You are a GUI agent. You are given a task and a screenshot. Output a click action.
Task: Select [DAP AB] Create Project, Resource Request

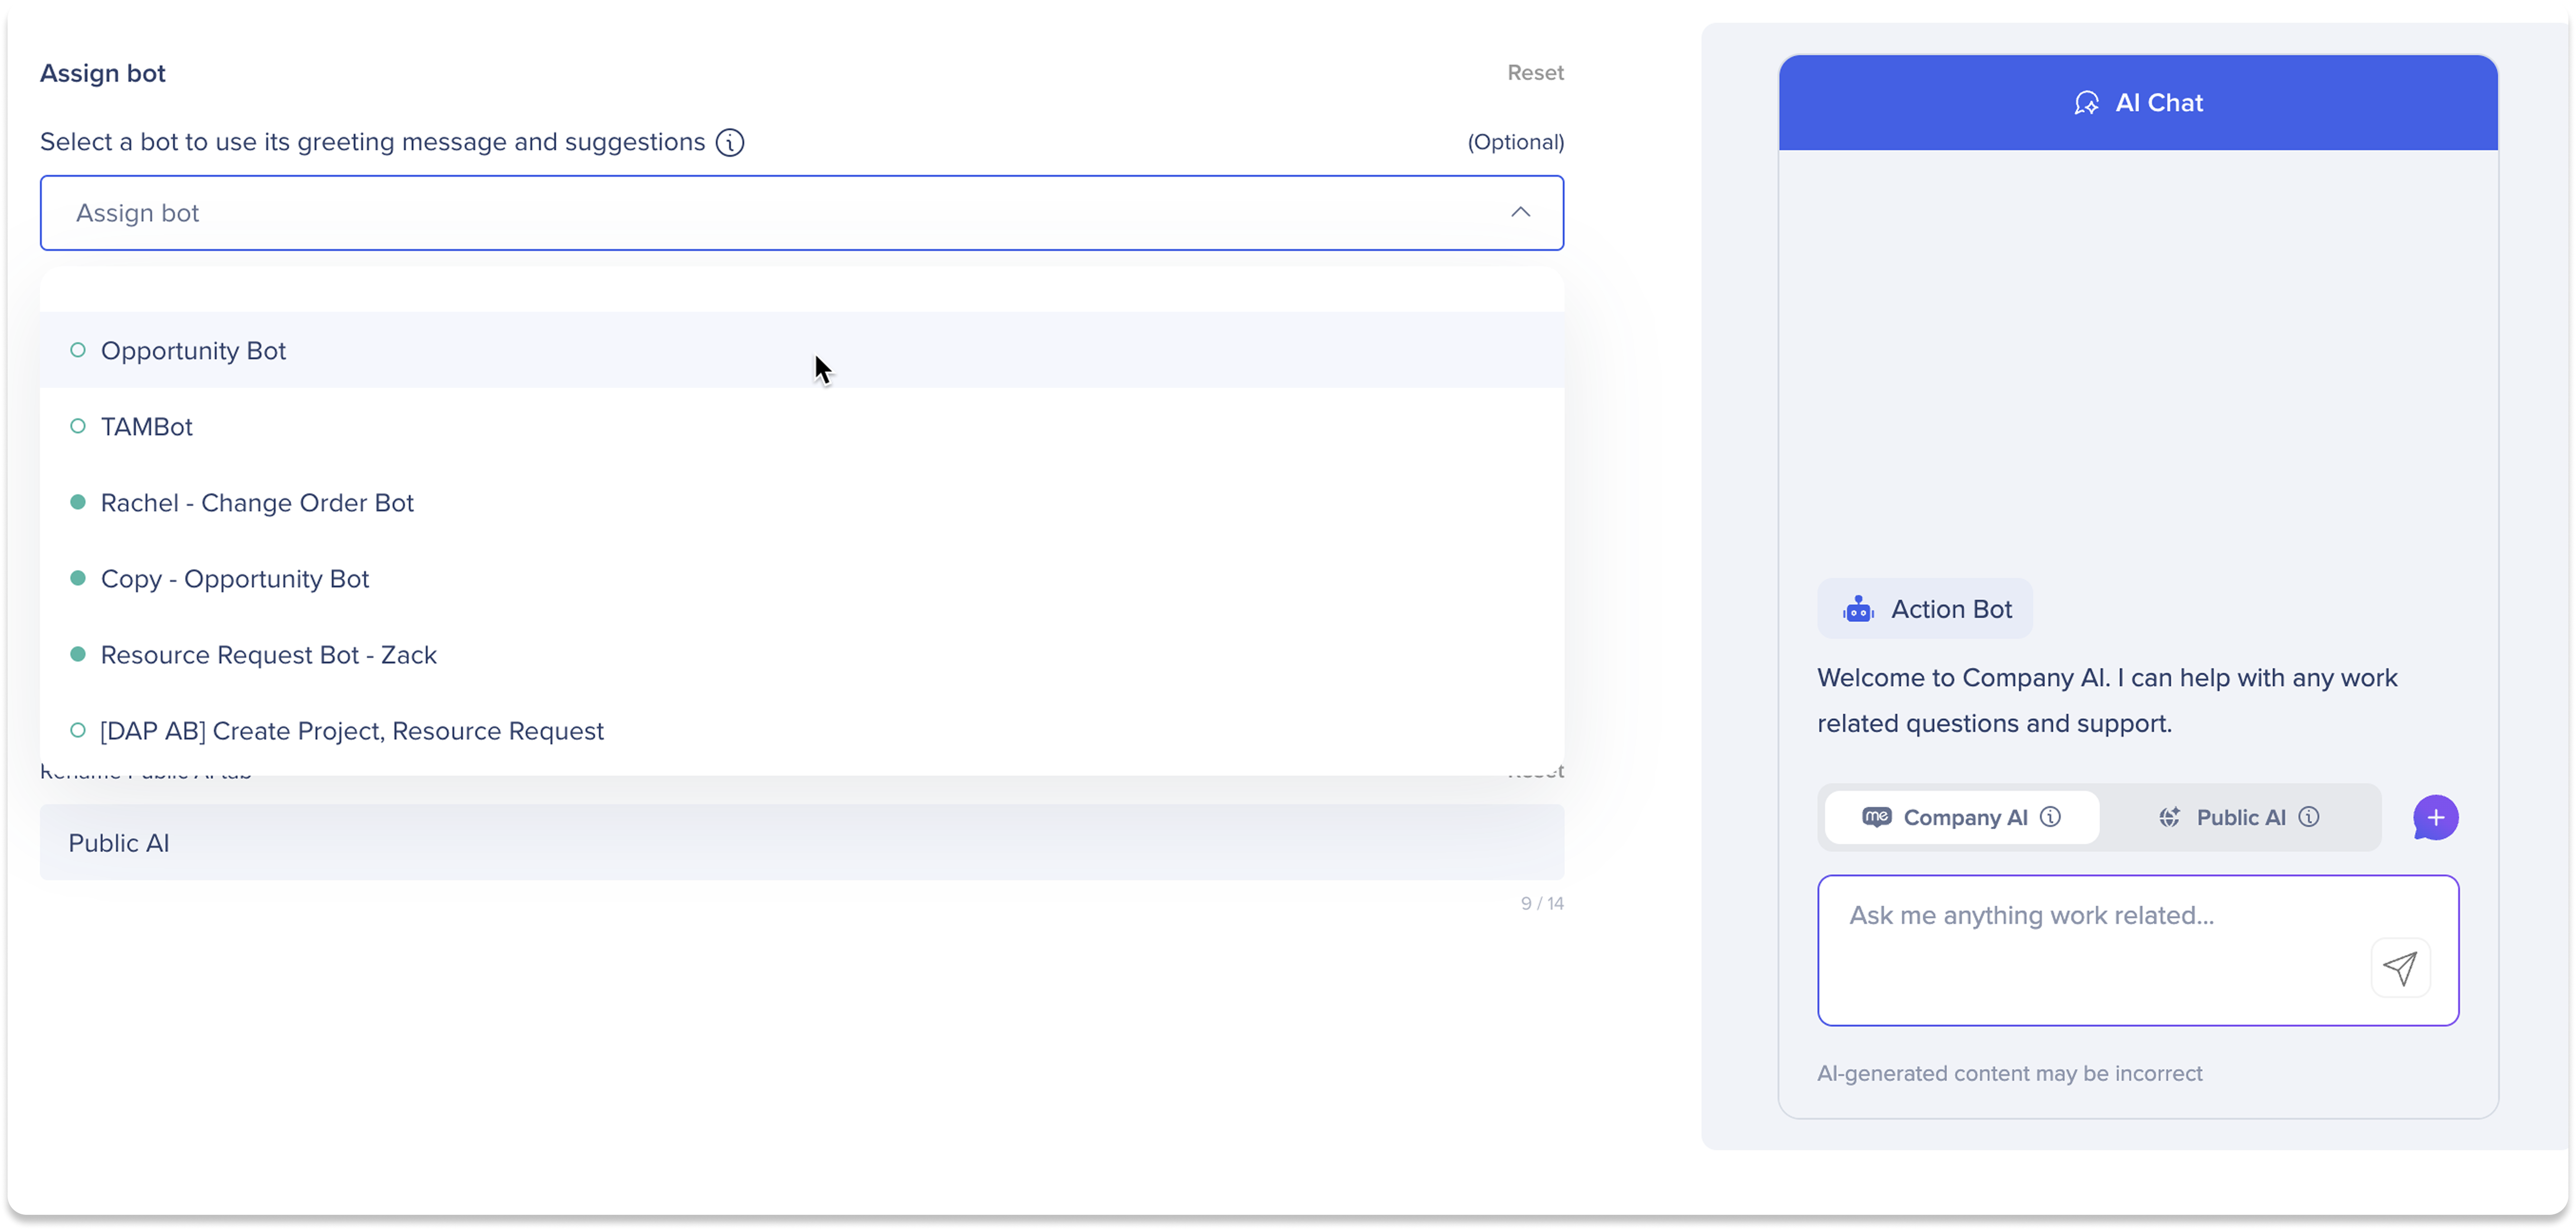pyautogui.click(x=802, y=730)
